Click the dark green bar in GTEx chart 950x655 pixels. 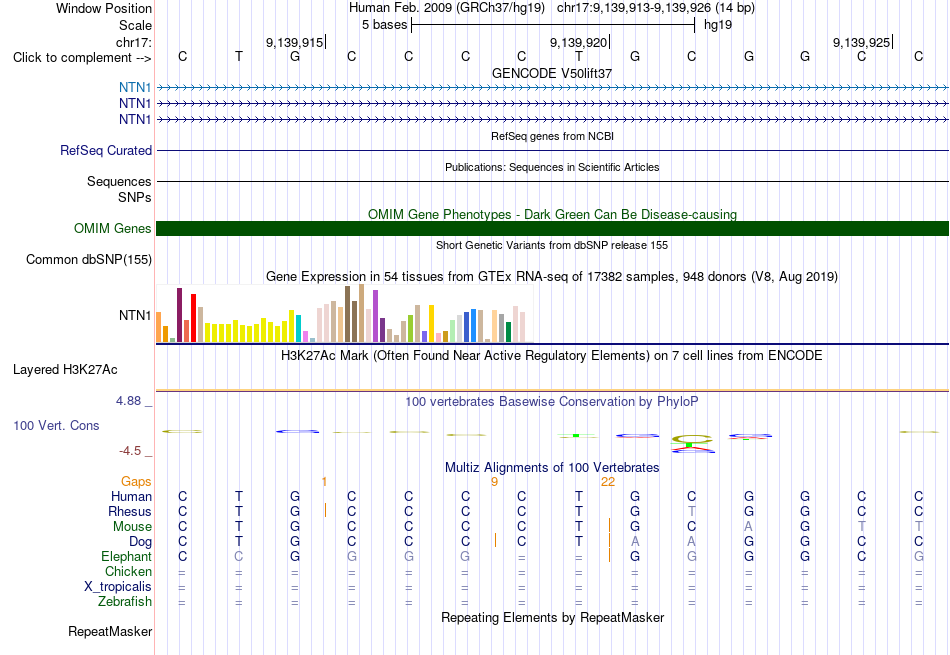tap(508, 332)
